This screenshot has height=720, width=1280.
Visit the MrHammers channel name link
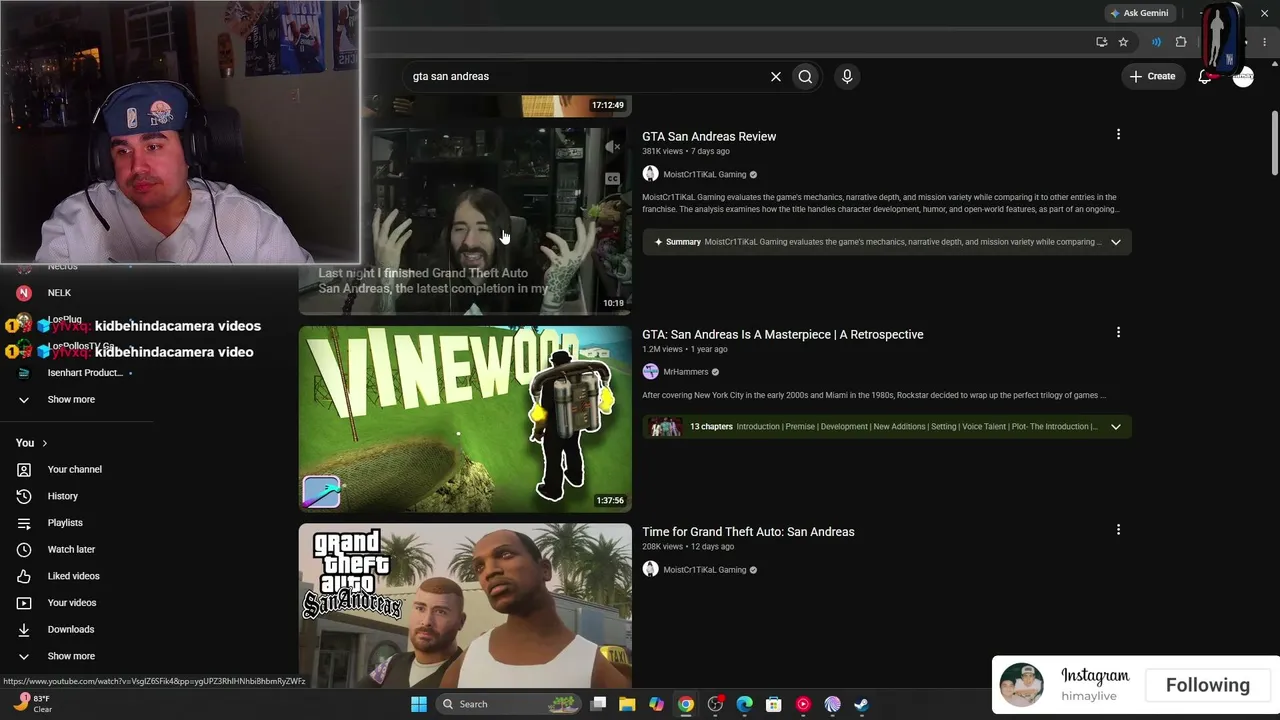pyautogui.click(x=686, y=372)
